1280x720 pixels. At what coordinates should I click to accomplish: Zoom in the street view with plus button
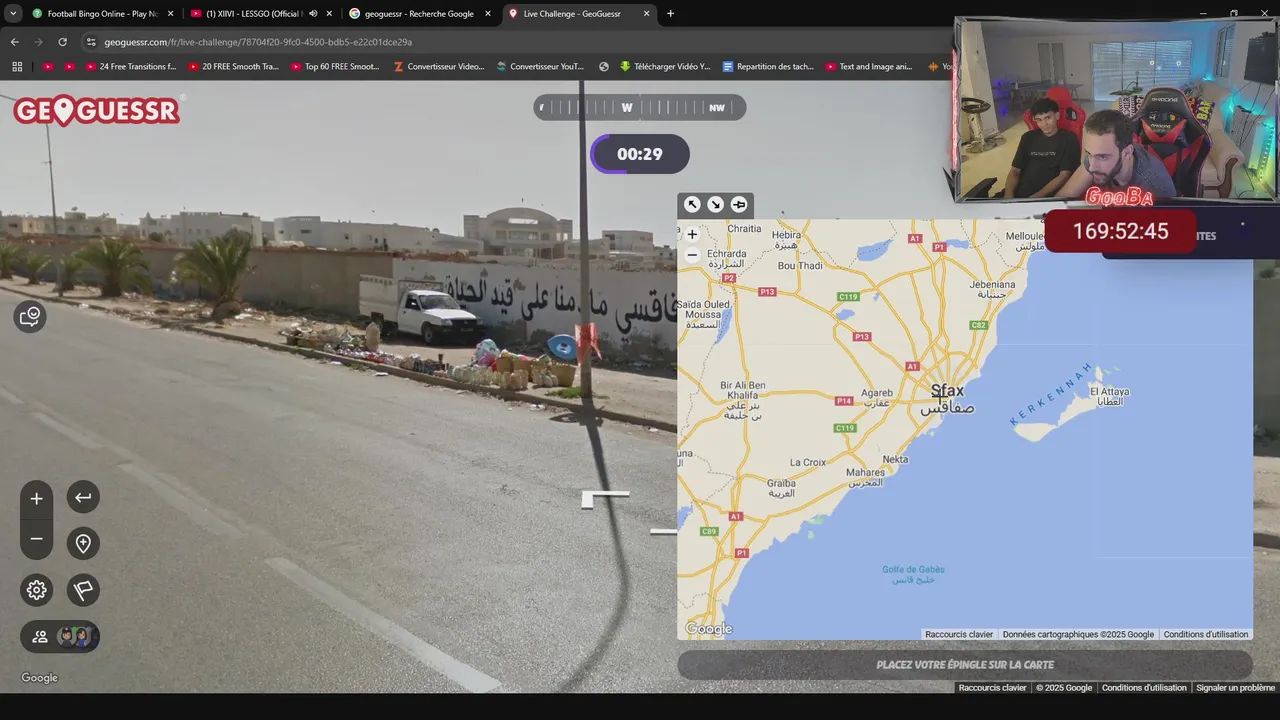point(36,498)
